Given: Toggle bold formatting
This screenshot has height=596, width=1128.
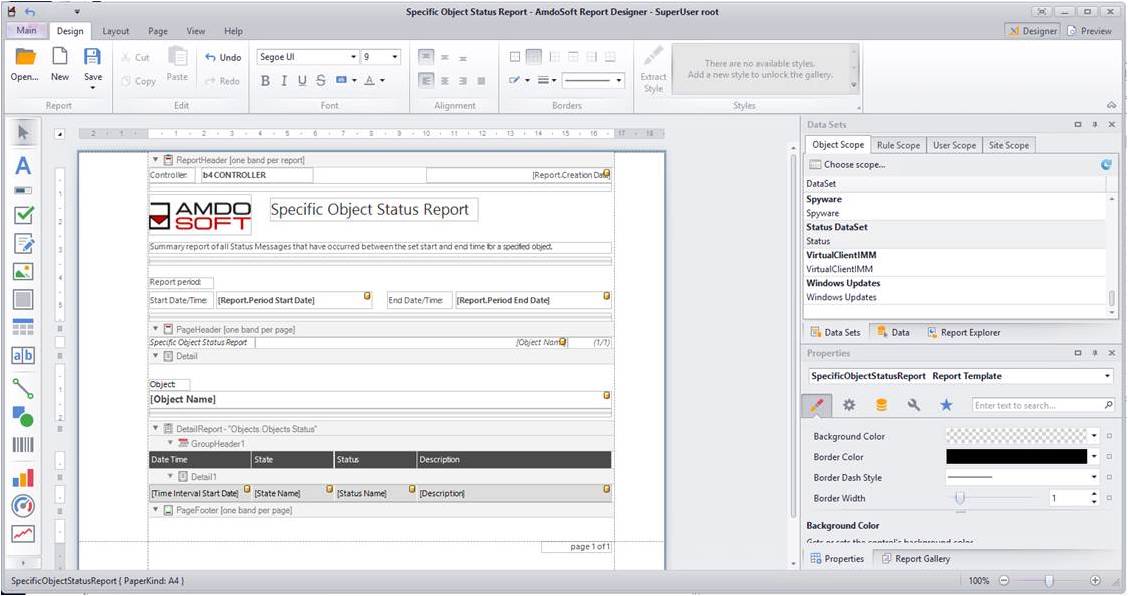Looking at the screenshot, I should coord(265,81).
